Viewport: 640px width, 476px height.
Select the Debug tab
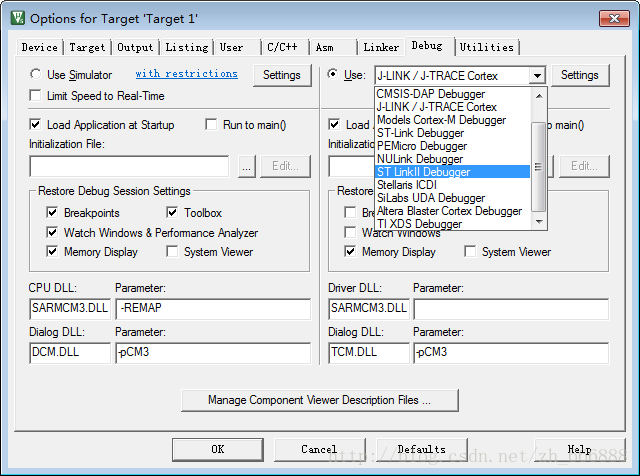429,46
